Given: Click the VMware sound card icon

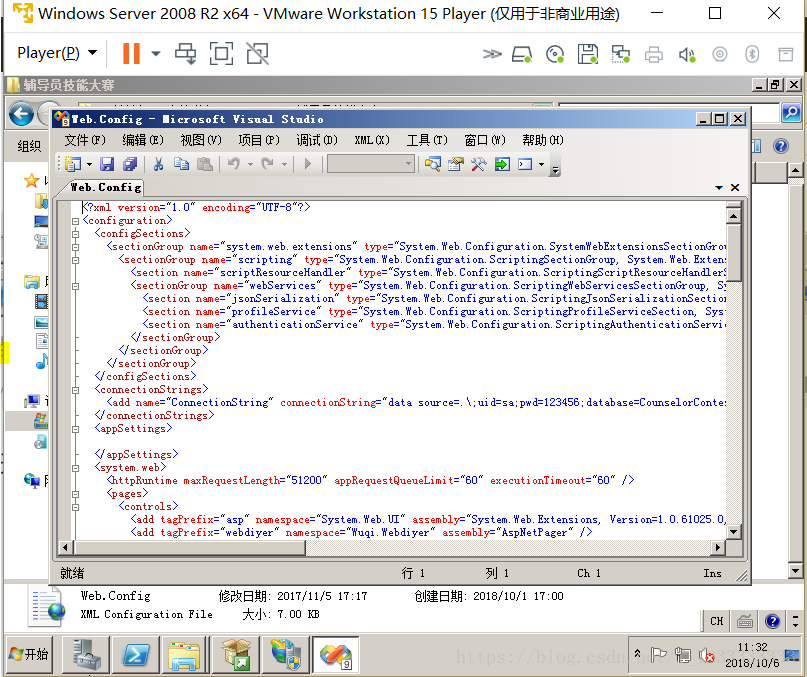Looking at the screenshot, I should point(687,54).
